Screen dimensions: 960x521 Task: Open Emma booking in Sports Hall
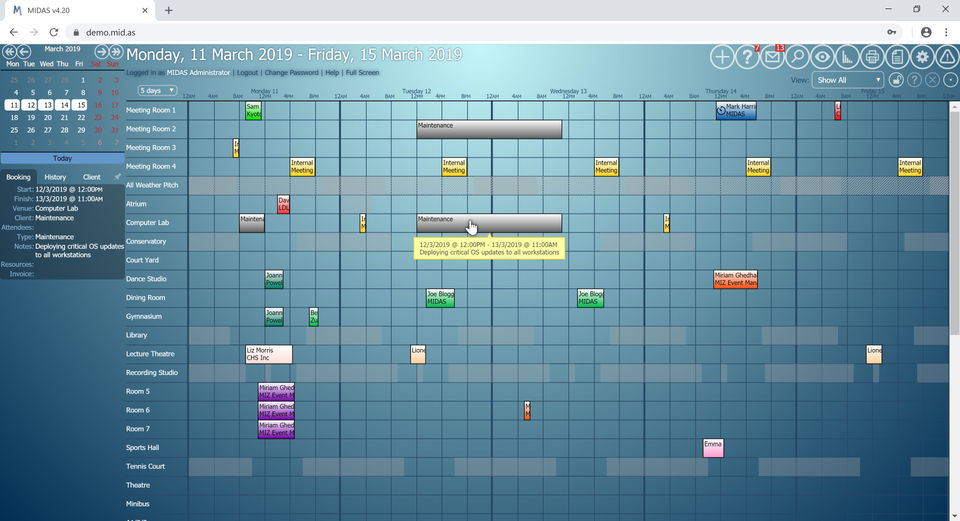pyautogui.click(x=713, y=448)
